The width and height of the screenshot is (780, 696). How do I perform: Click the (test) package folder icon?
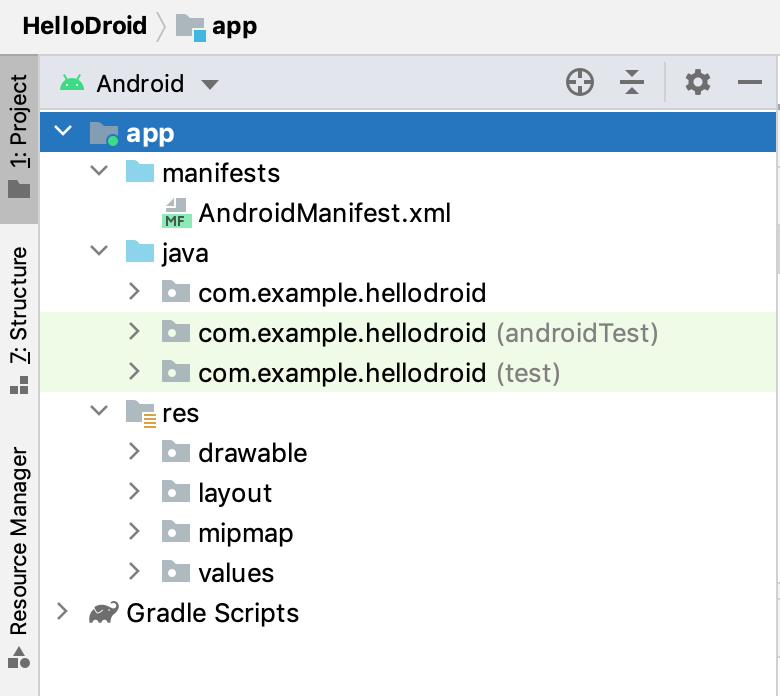click(176, 372)
